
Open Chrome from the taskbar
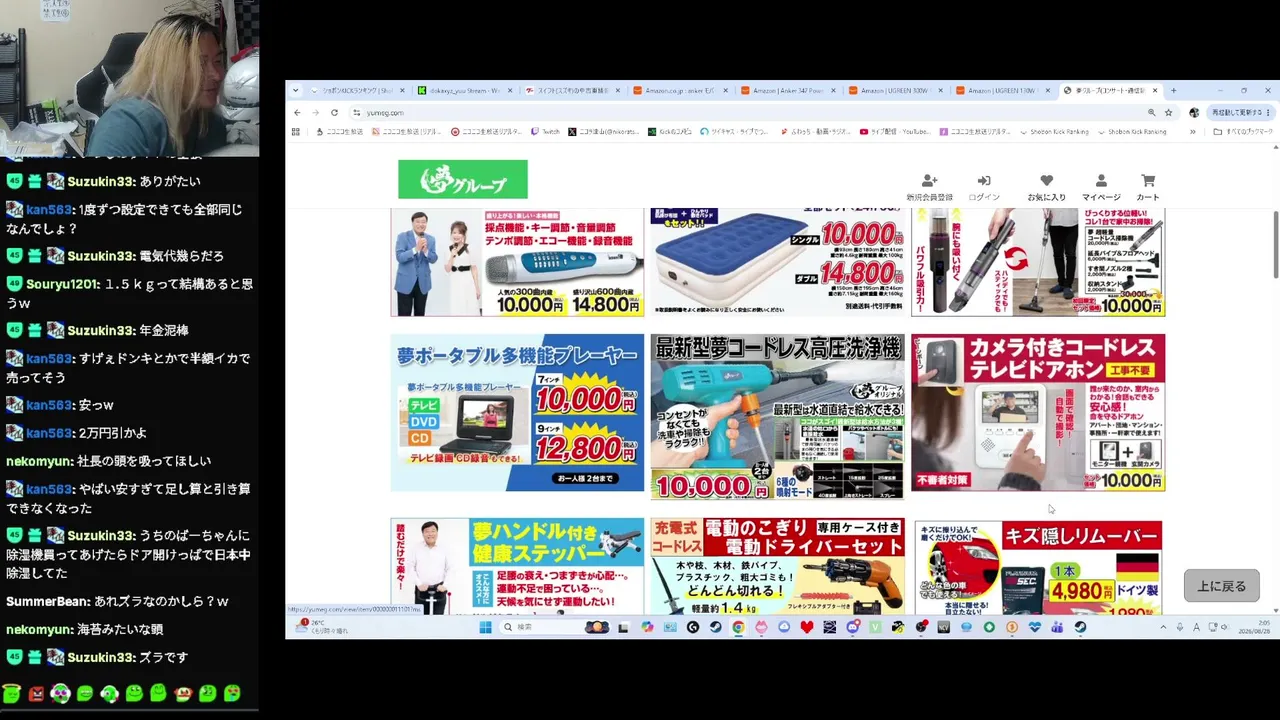[738, 627]
